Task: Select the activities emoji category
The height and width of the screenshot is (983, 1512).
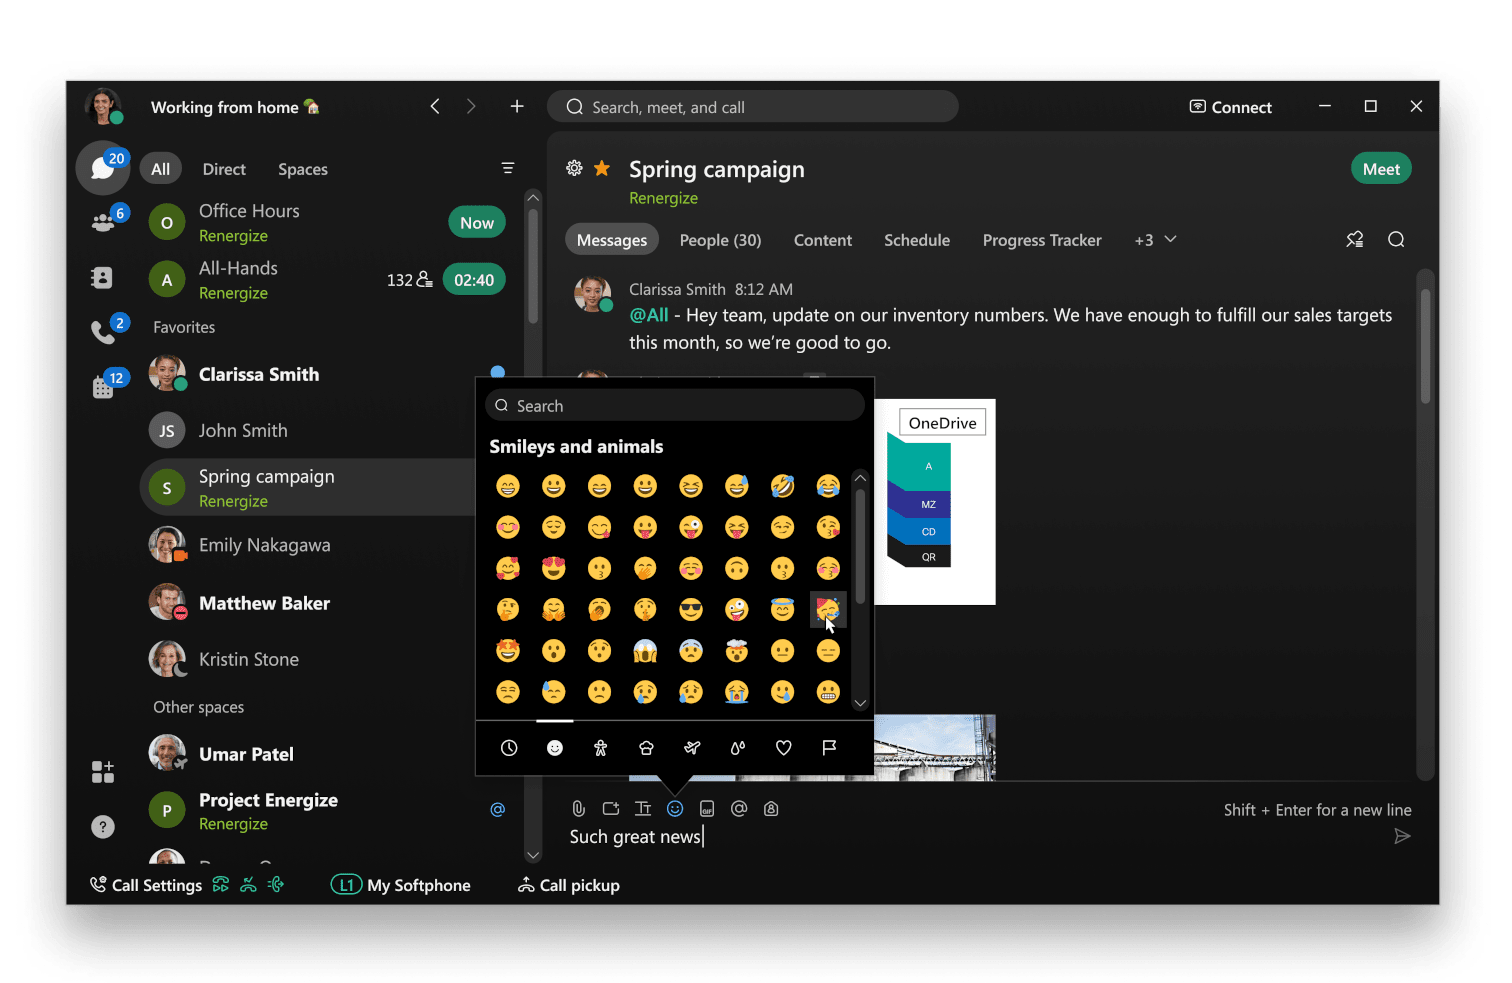Action: click(738, 747)
